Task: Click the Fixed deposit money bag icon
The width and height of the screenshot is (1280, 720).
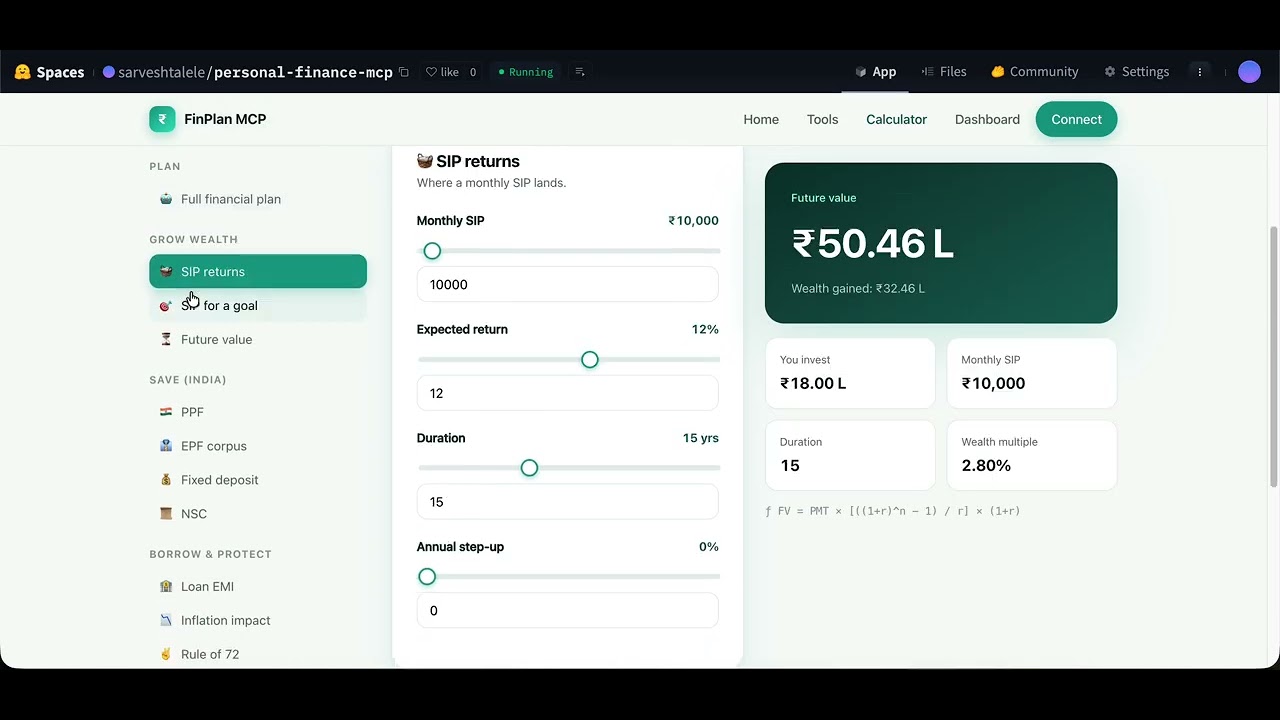Action: coord(166,480)
